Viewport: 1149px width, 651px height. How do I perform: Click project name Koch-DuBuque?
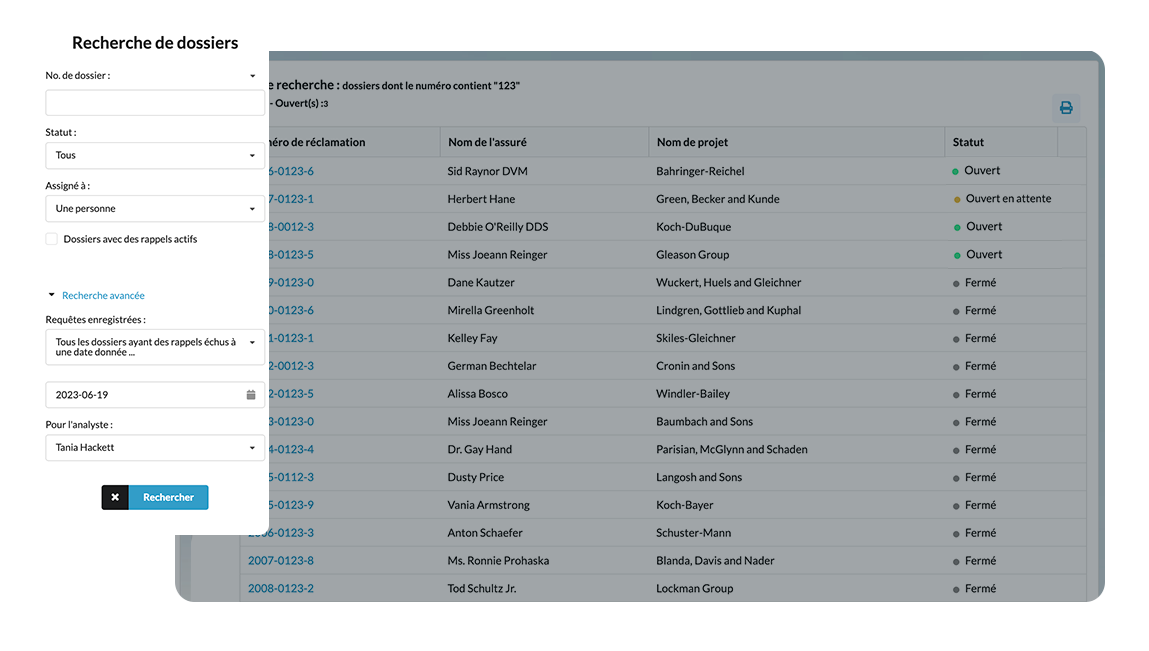click(x=693, y=227)
